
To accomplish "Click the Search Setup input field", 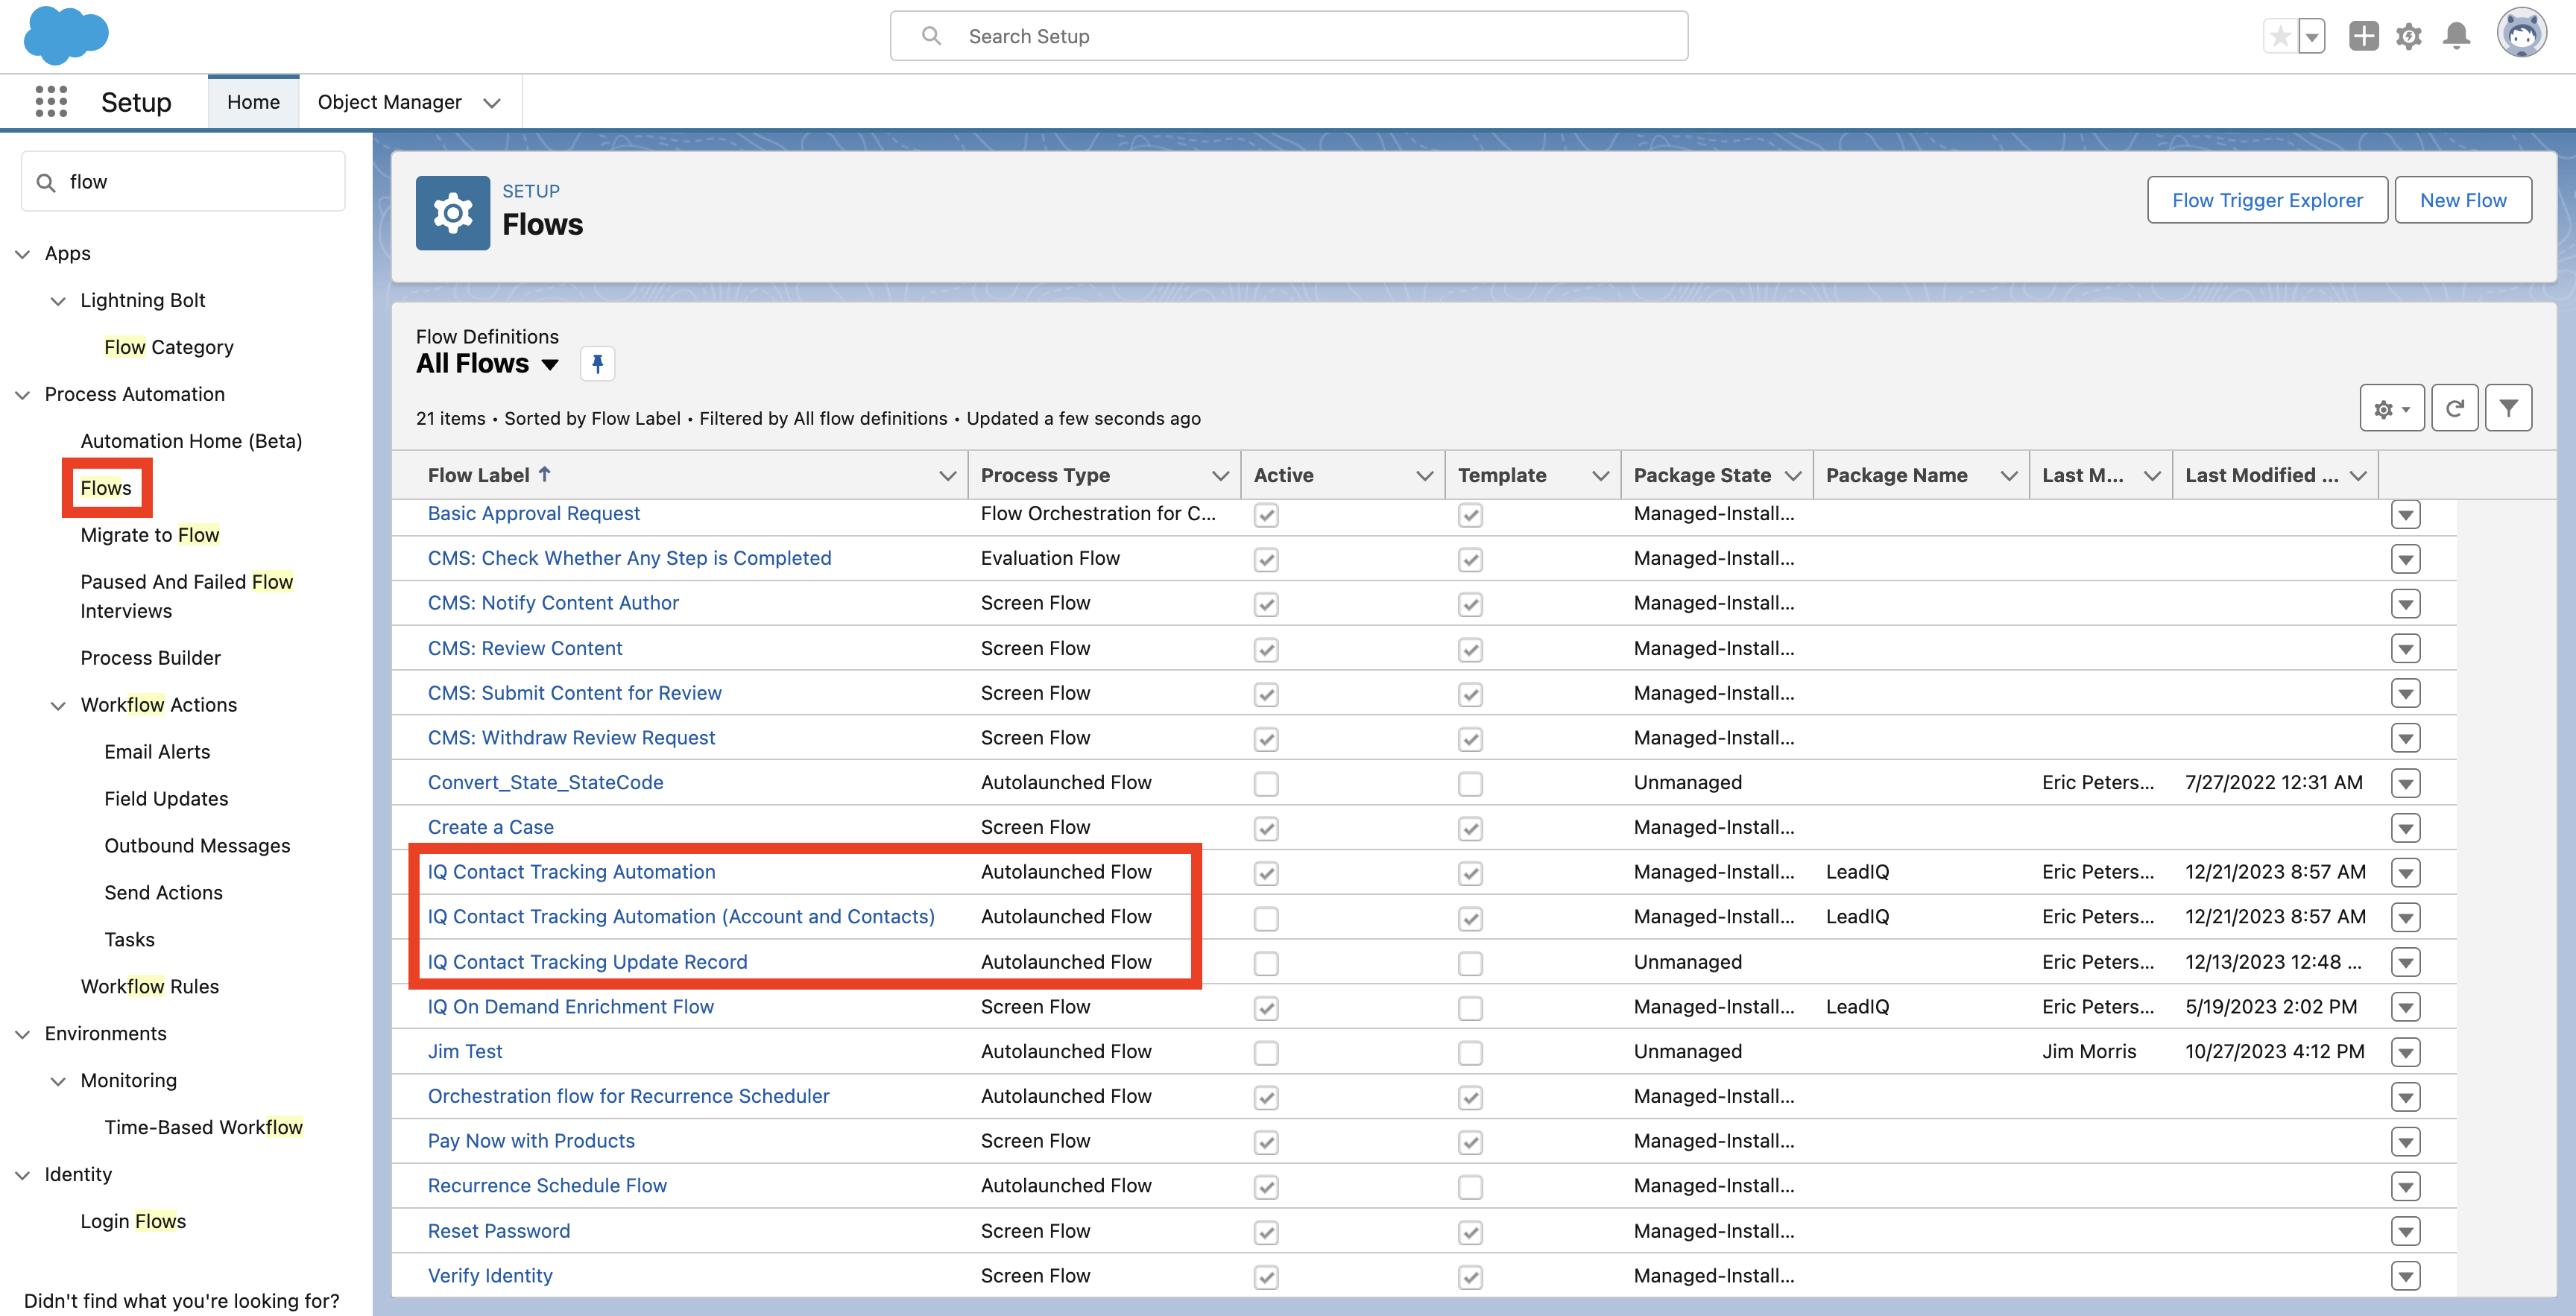I will coord(1288,37).
